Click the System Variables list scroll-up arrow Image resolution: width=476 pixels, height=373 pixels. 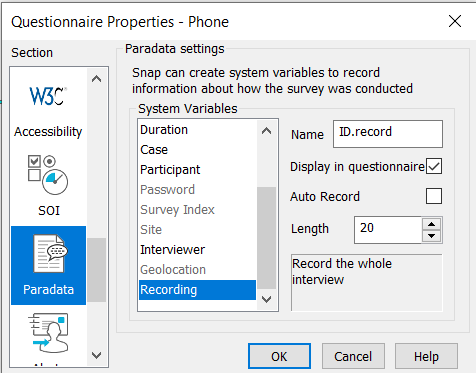[x=266, y=131]
